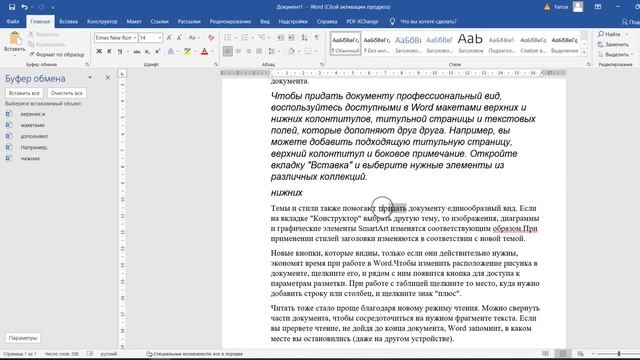Open the Рецензирование ribbon tab
Screen dimensions: 640x360
230,21
